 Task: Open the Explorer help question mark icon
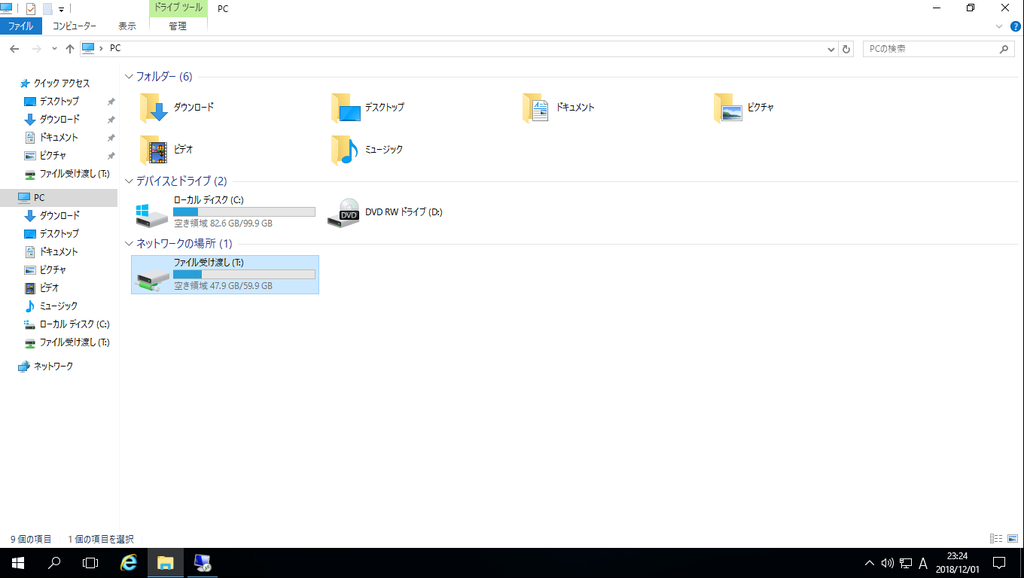coord(1016,27)
